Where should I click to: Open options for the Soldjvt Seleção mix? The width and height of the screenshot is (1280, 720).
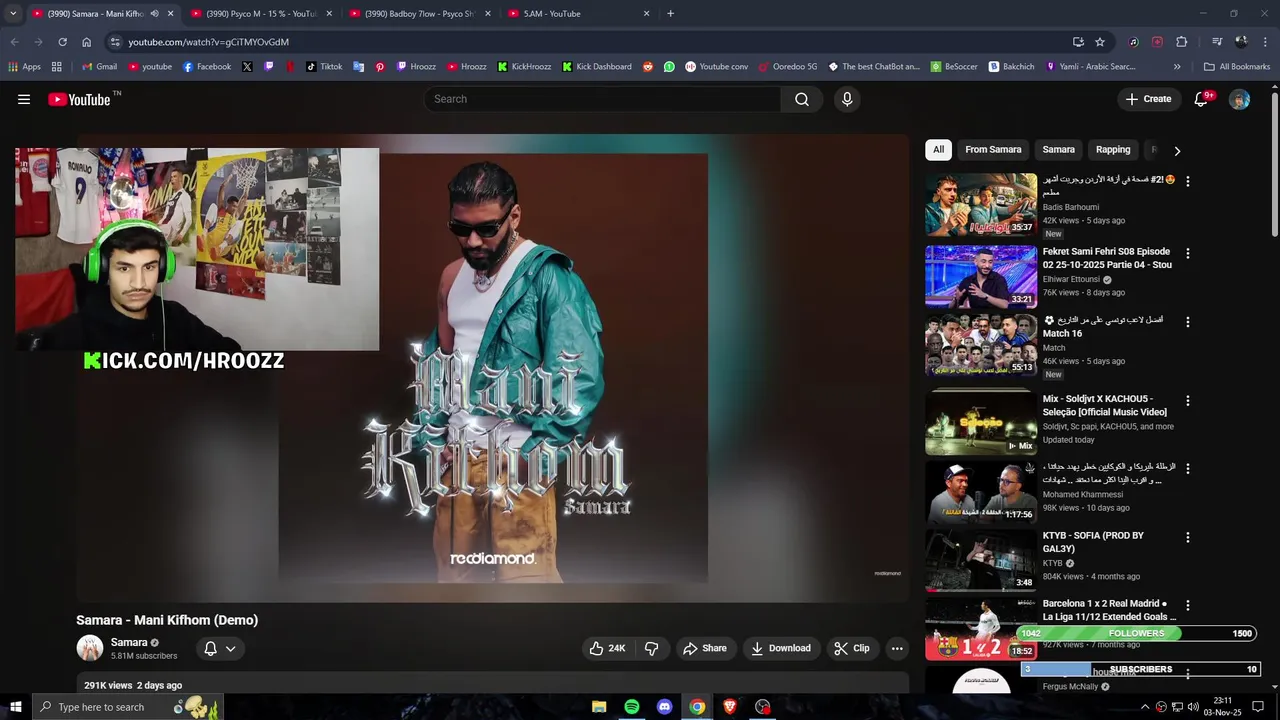1188,400
